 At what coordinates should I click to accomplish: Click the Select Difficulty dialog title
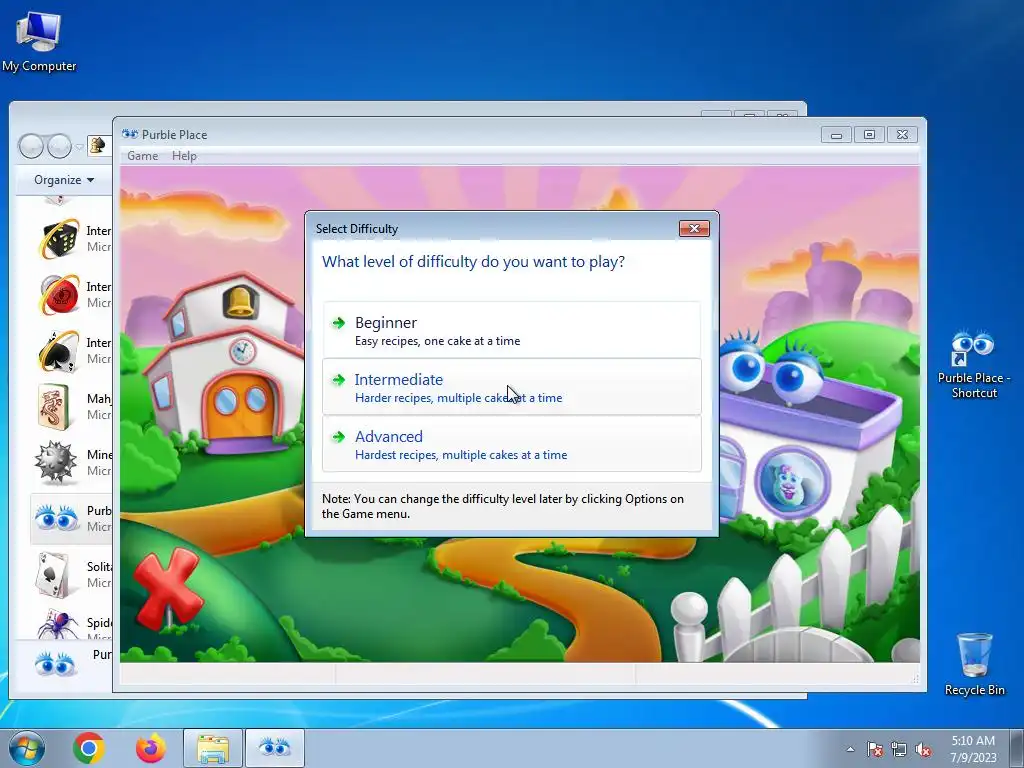pyautogui.click(x=357, y=229)
